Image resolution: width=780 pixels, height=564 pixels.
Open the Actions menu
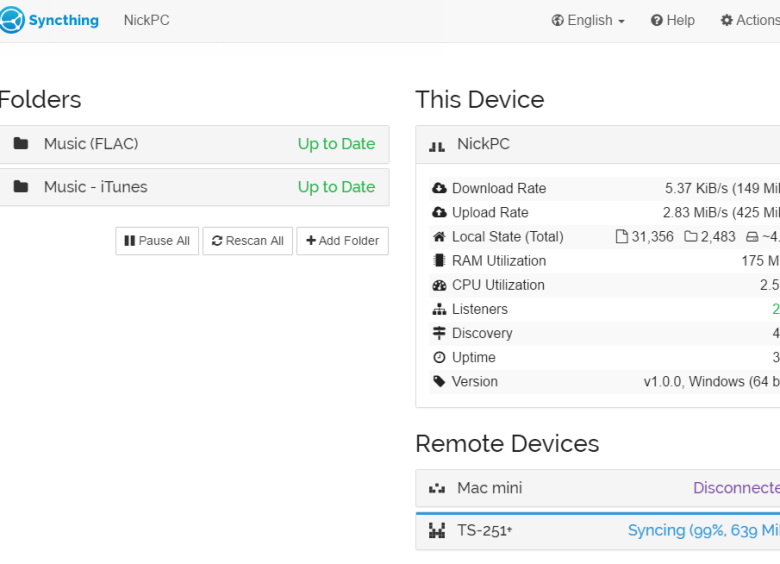click(x=750, y=20)
